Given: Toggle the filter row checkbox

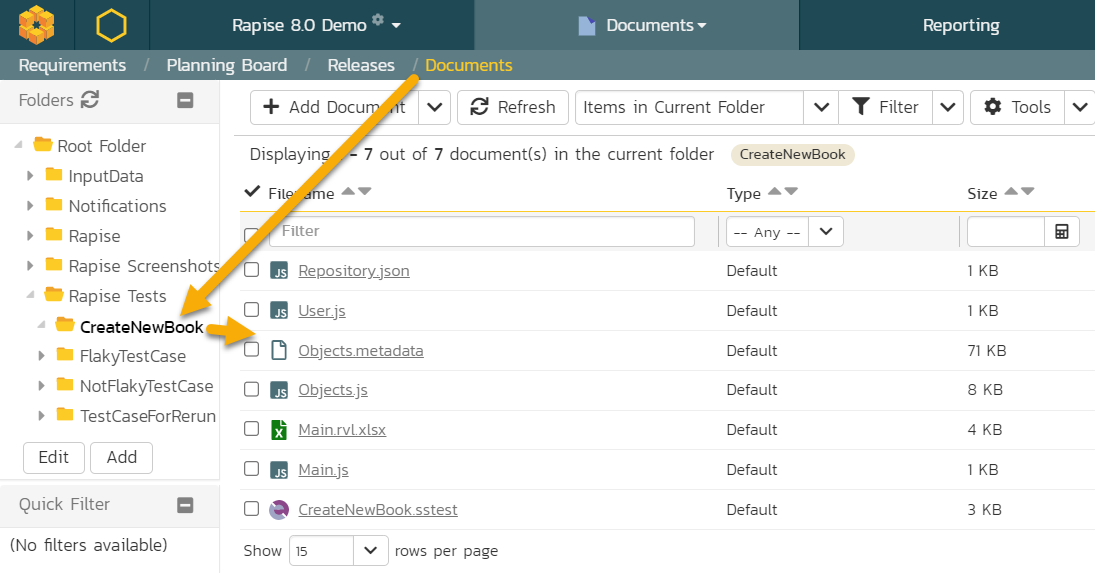Looking at the screenshot, I should point(251,235).
